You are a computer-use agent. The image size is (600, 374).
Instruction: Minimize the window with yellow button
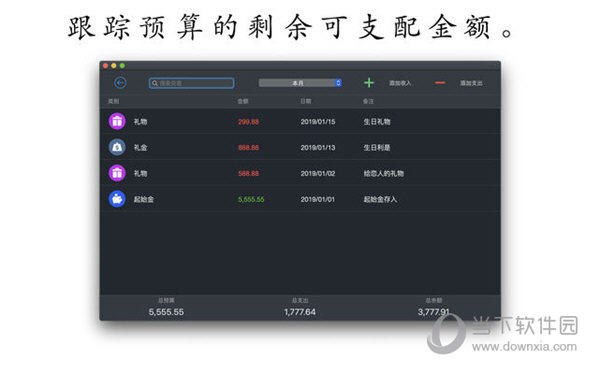coord(114,66)
